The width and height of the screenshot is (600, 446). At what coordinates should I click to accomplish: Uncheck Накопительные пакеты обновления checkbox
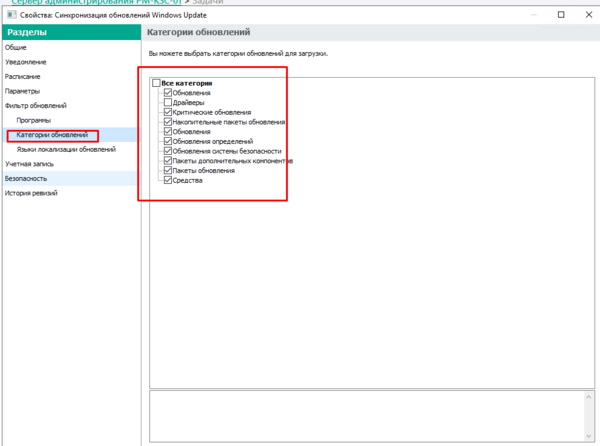[168, 122]
